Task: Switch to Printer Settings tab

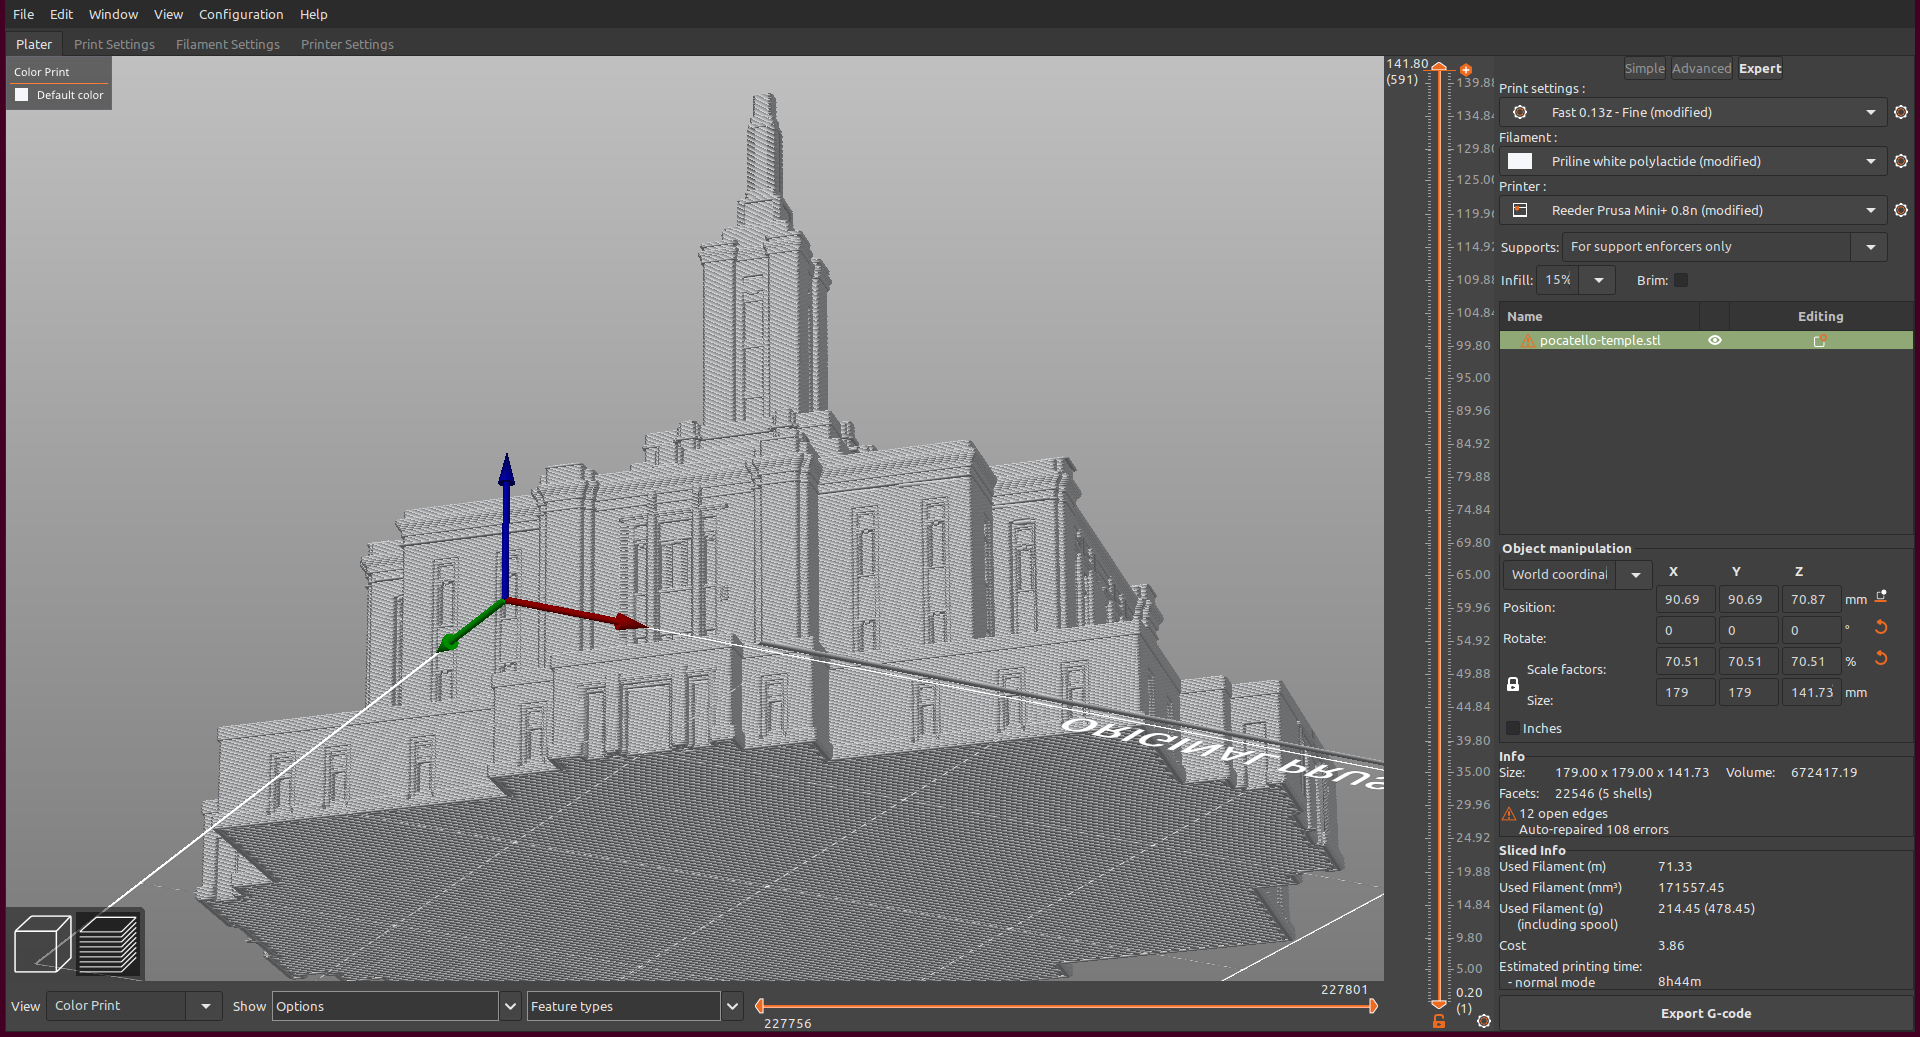Action: coord(347,44)
